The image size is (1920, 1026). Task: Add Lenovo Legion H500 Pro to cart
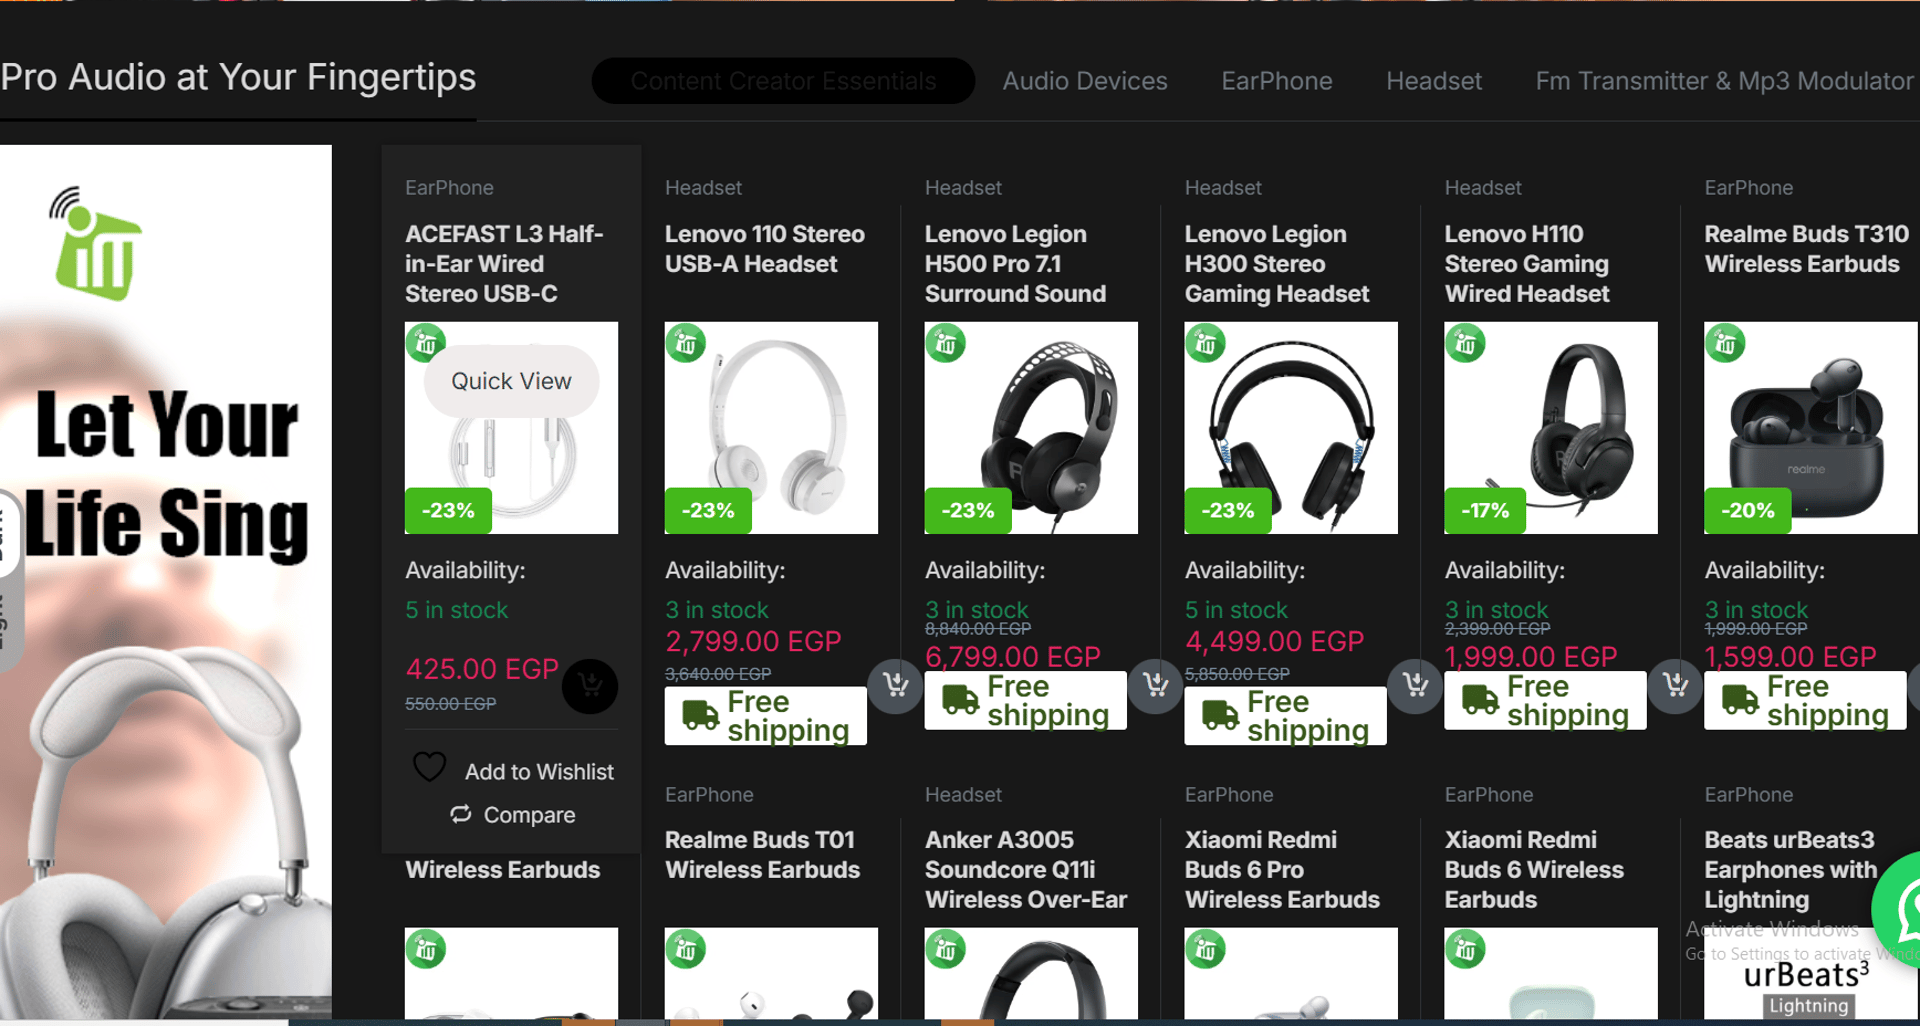1155,685
